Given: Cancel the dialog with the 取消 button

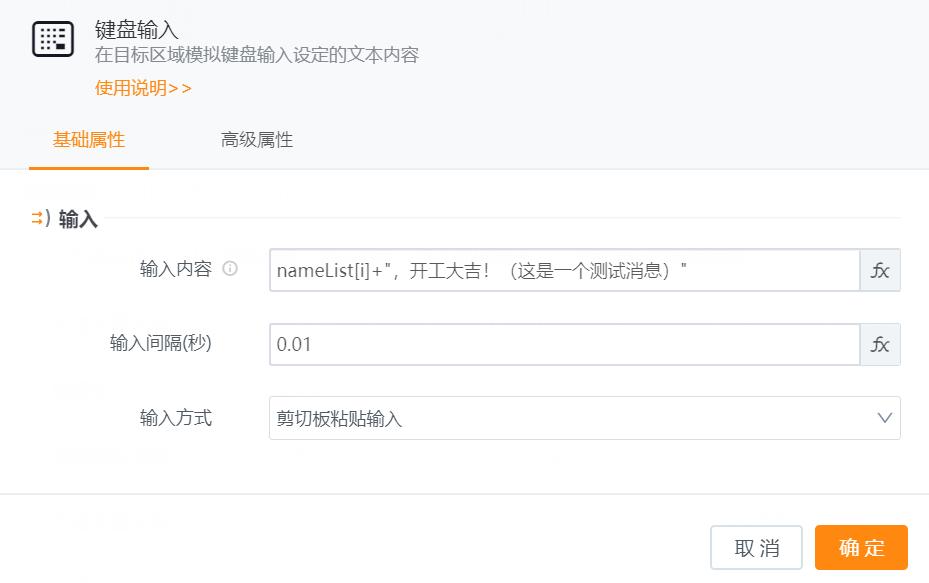Looking at the screenshot, I should point(756,547).
